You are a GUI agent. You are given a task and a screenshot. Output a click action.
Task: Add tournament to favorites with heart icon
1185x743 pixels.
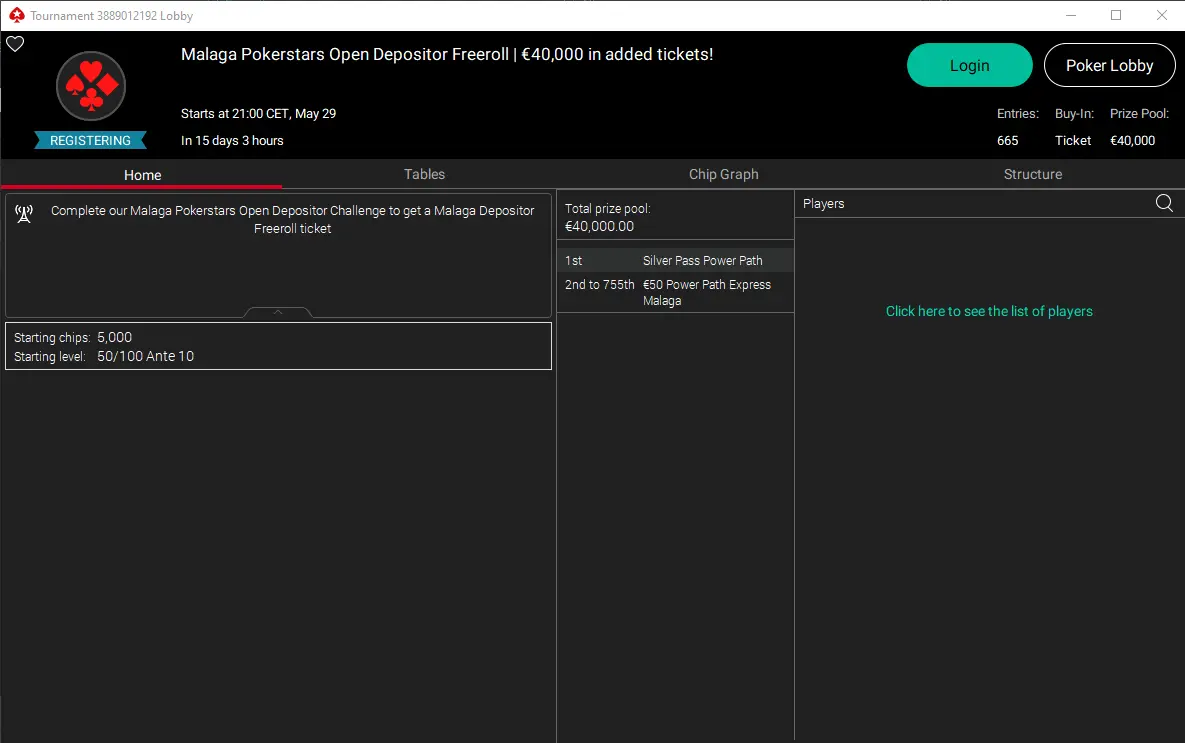click(15, 44)
